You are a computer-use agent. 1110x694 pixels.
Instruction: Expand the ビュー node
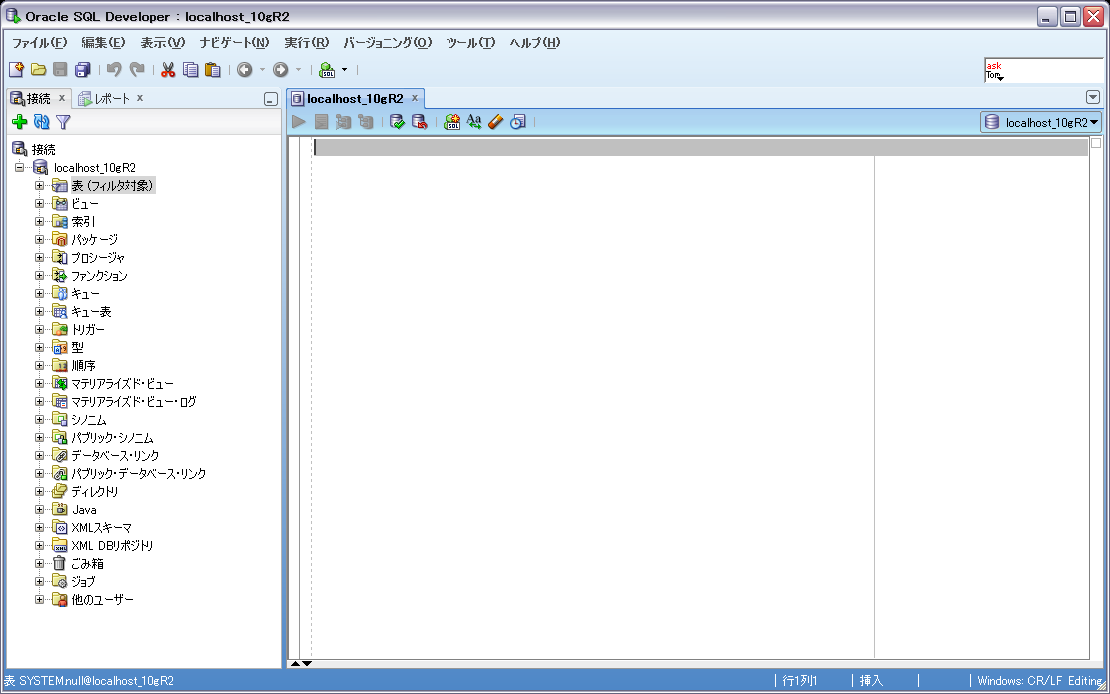click(x=40, y=204)
